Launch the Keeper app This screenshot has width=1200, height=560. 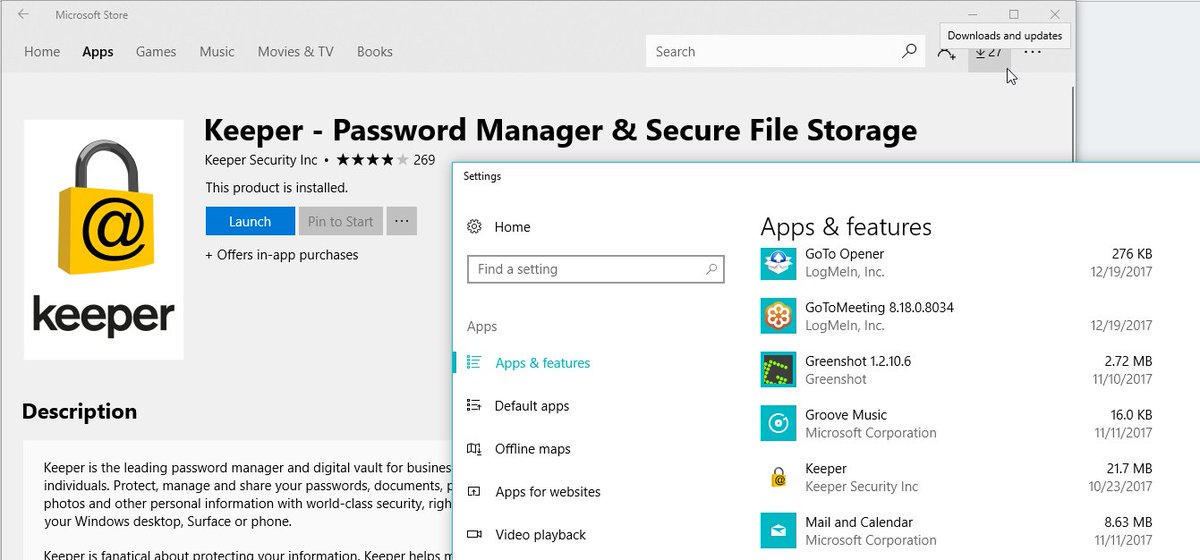click(250, 222)
